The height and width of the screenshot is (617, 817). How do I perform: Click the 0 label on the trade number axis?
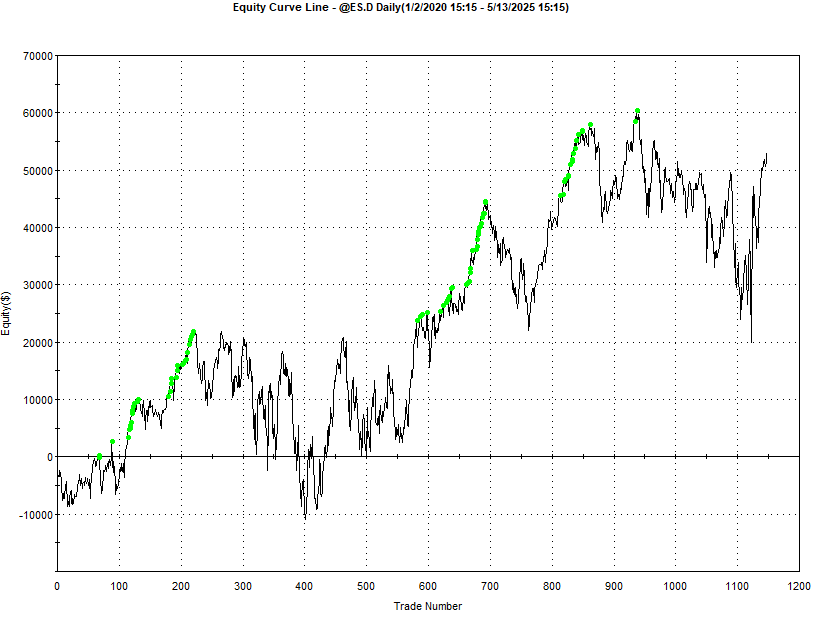pyautogui.click(x=57, y=586)
